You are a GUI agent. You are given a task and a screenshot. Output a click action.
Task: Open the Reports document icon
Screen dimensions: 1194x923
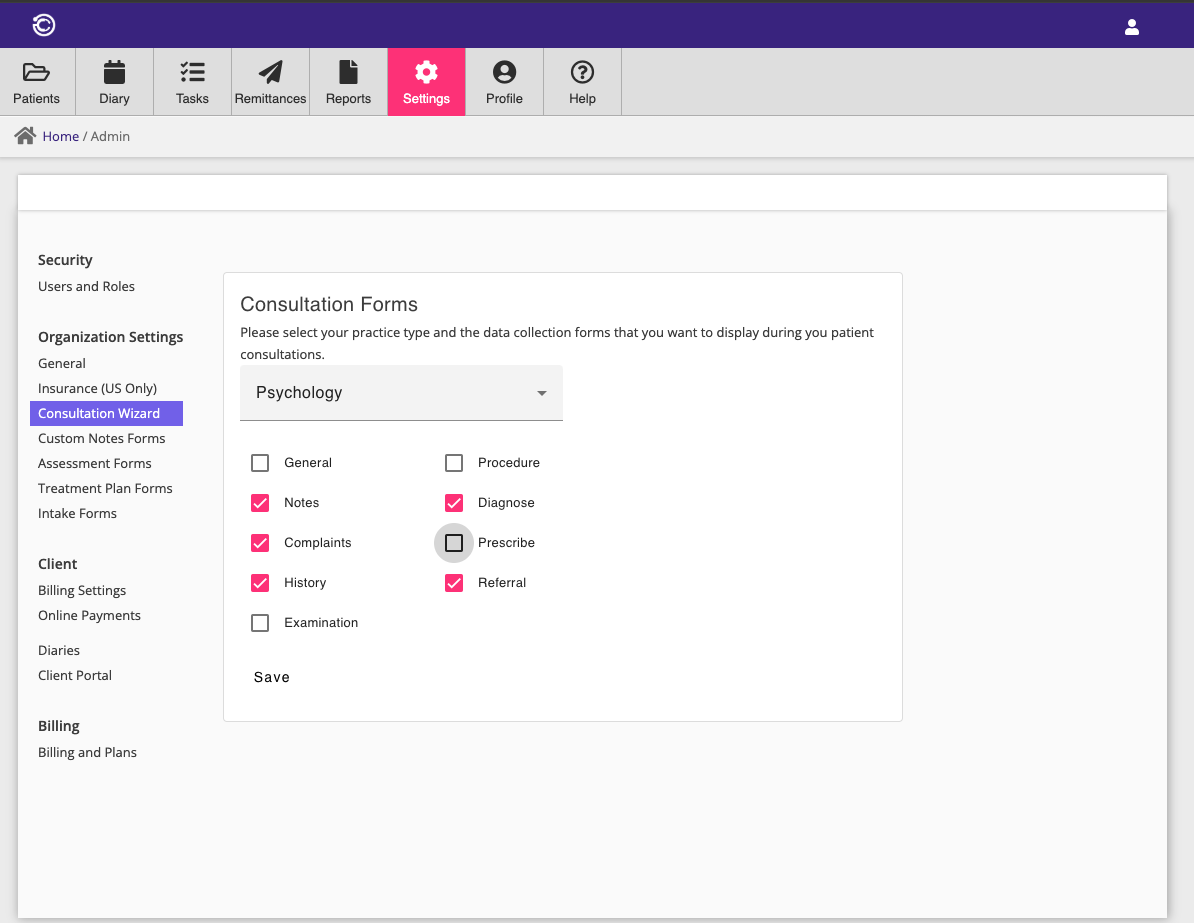[348, 72]
